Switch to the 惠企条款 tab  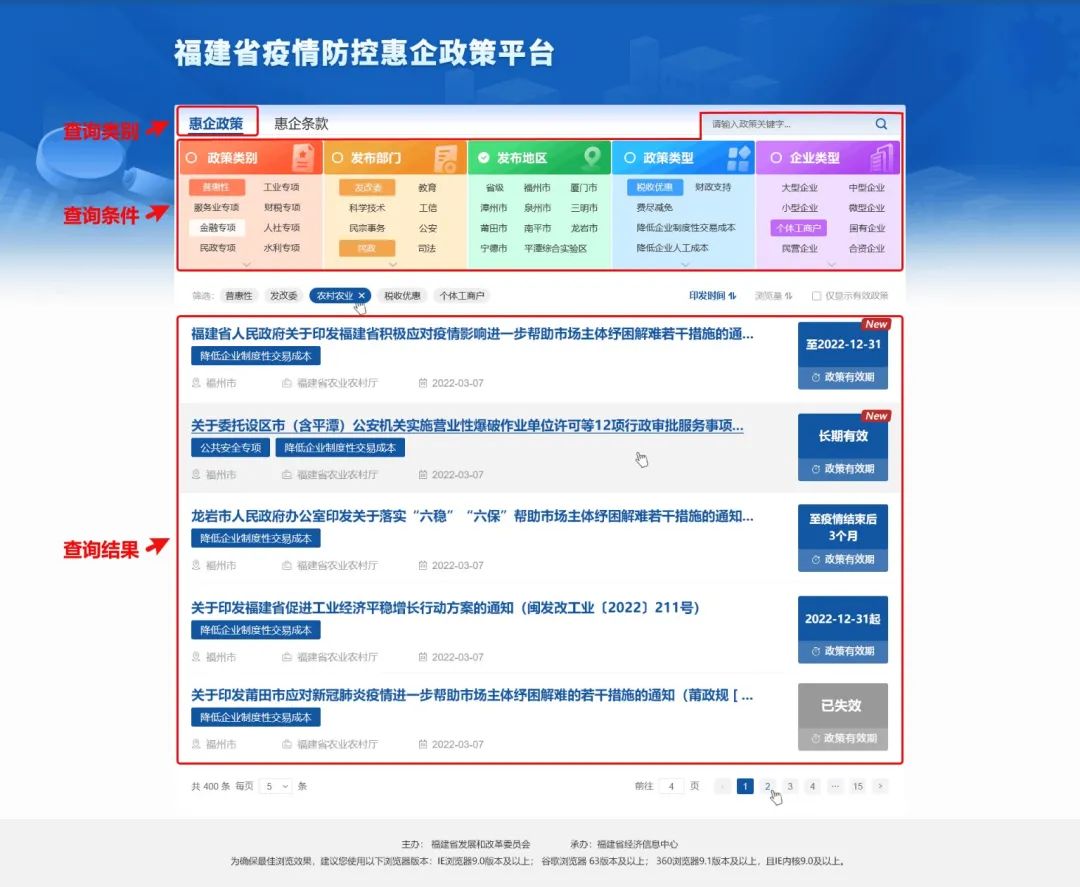301,124
